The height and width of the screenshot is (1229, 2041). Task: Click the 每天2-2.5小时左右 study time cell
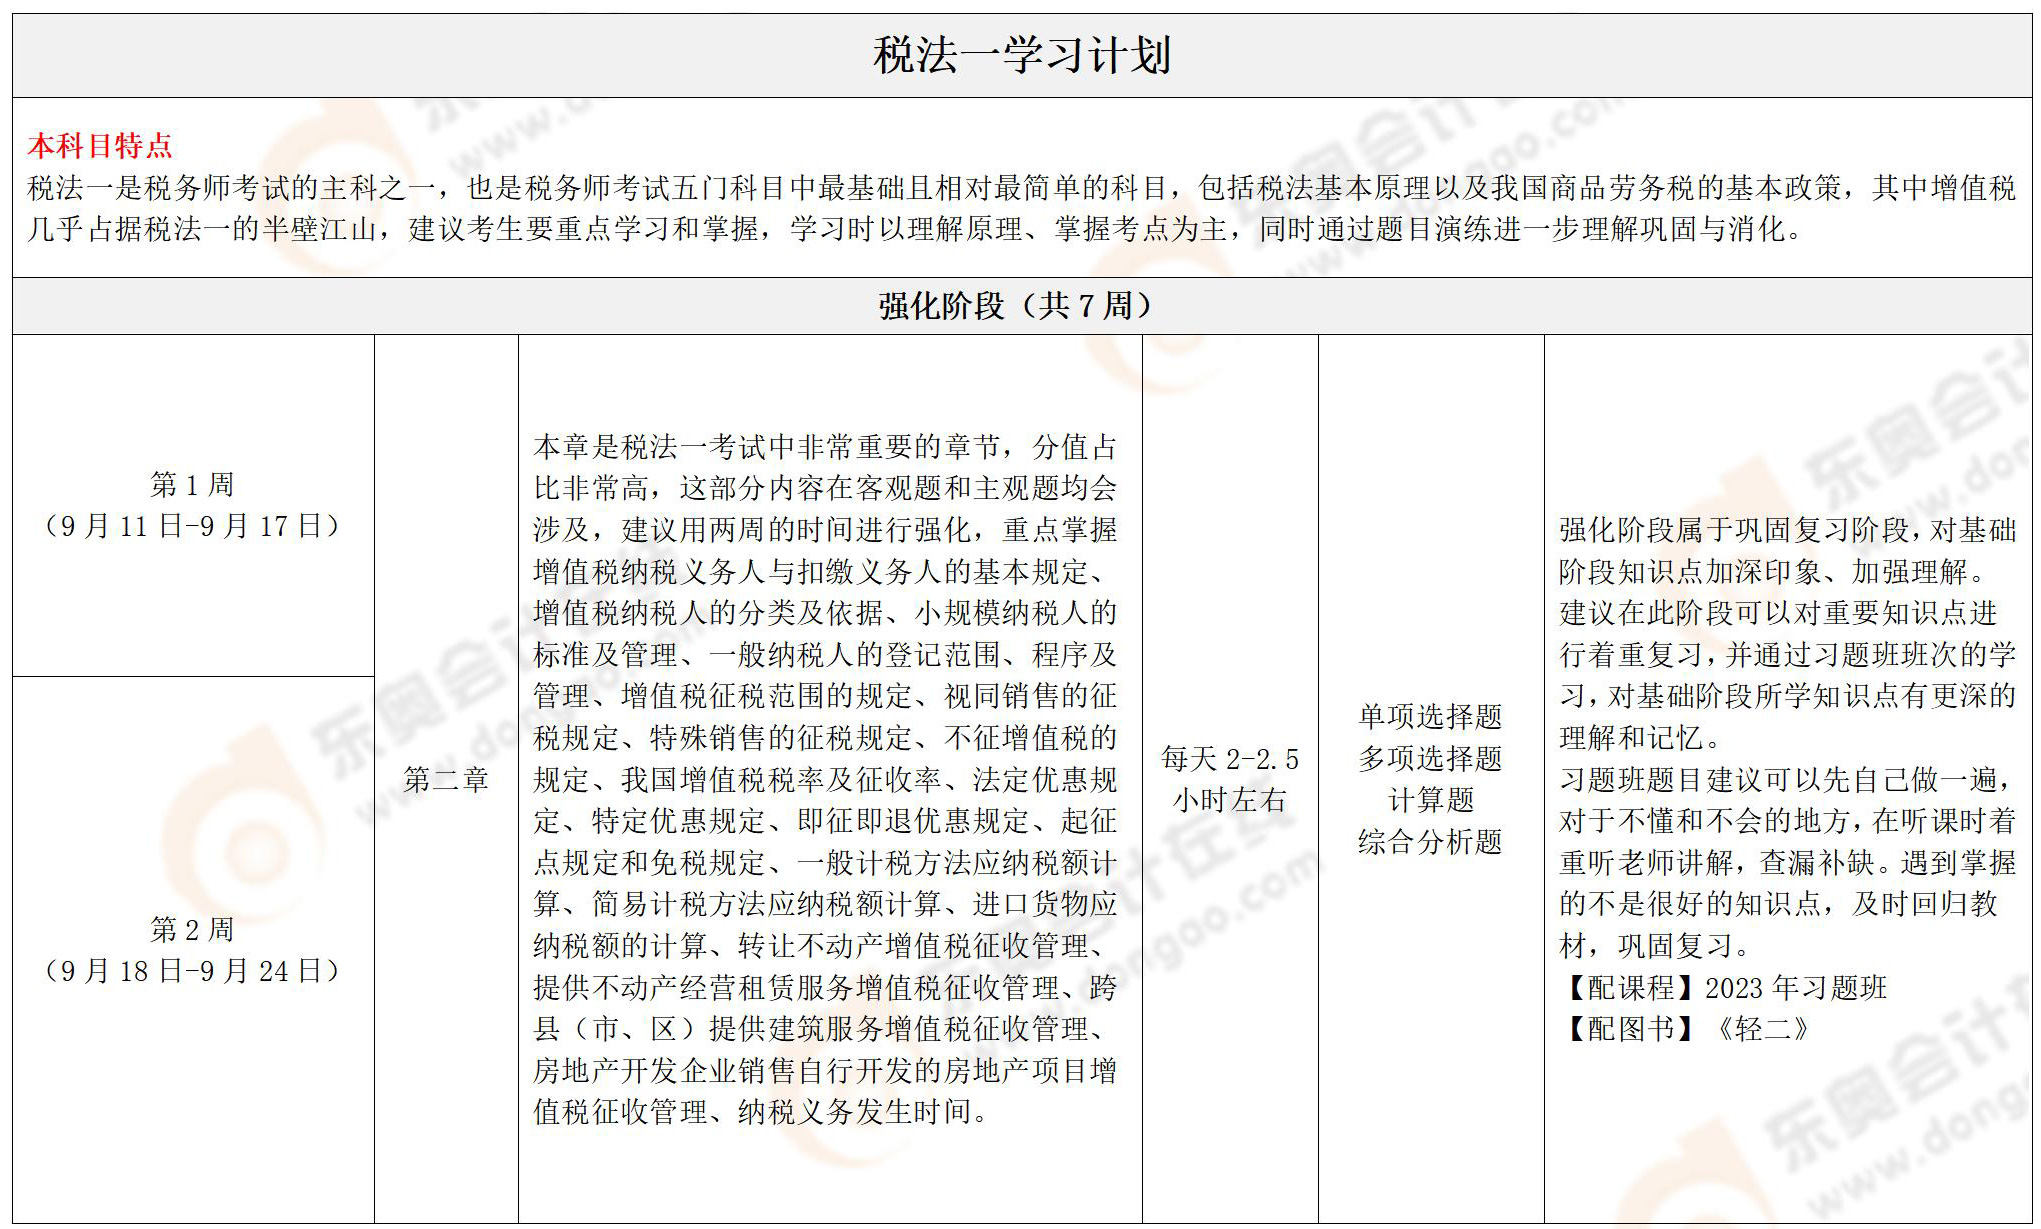coord(1230,780)
